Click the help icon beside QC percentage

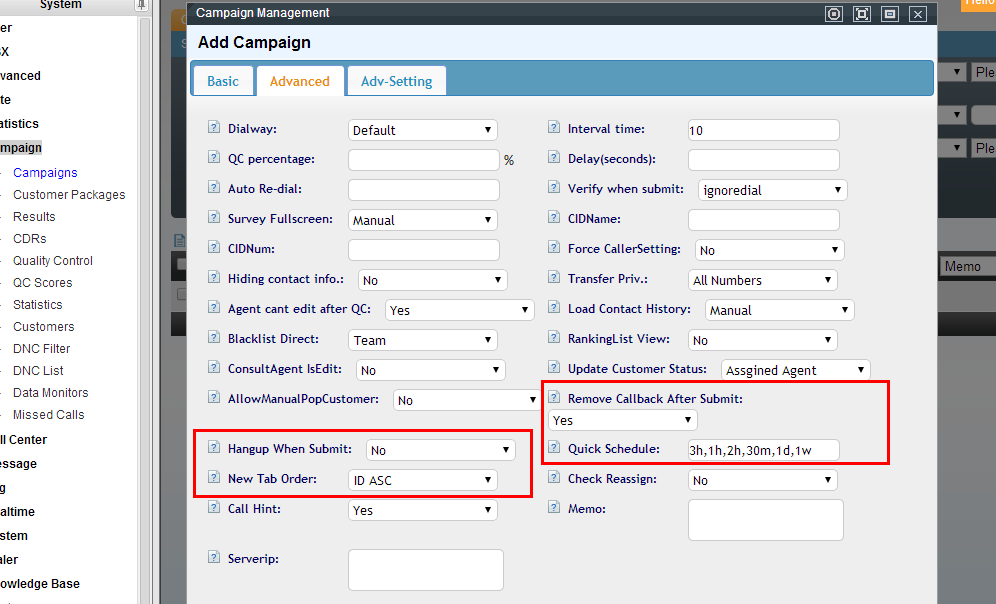click(214, 158)
